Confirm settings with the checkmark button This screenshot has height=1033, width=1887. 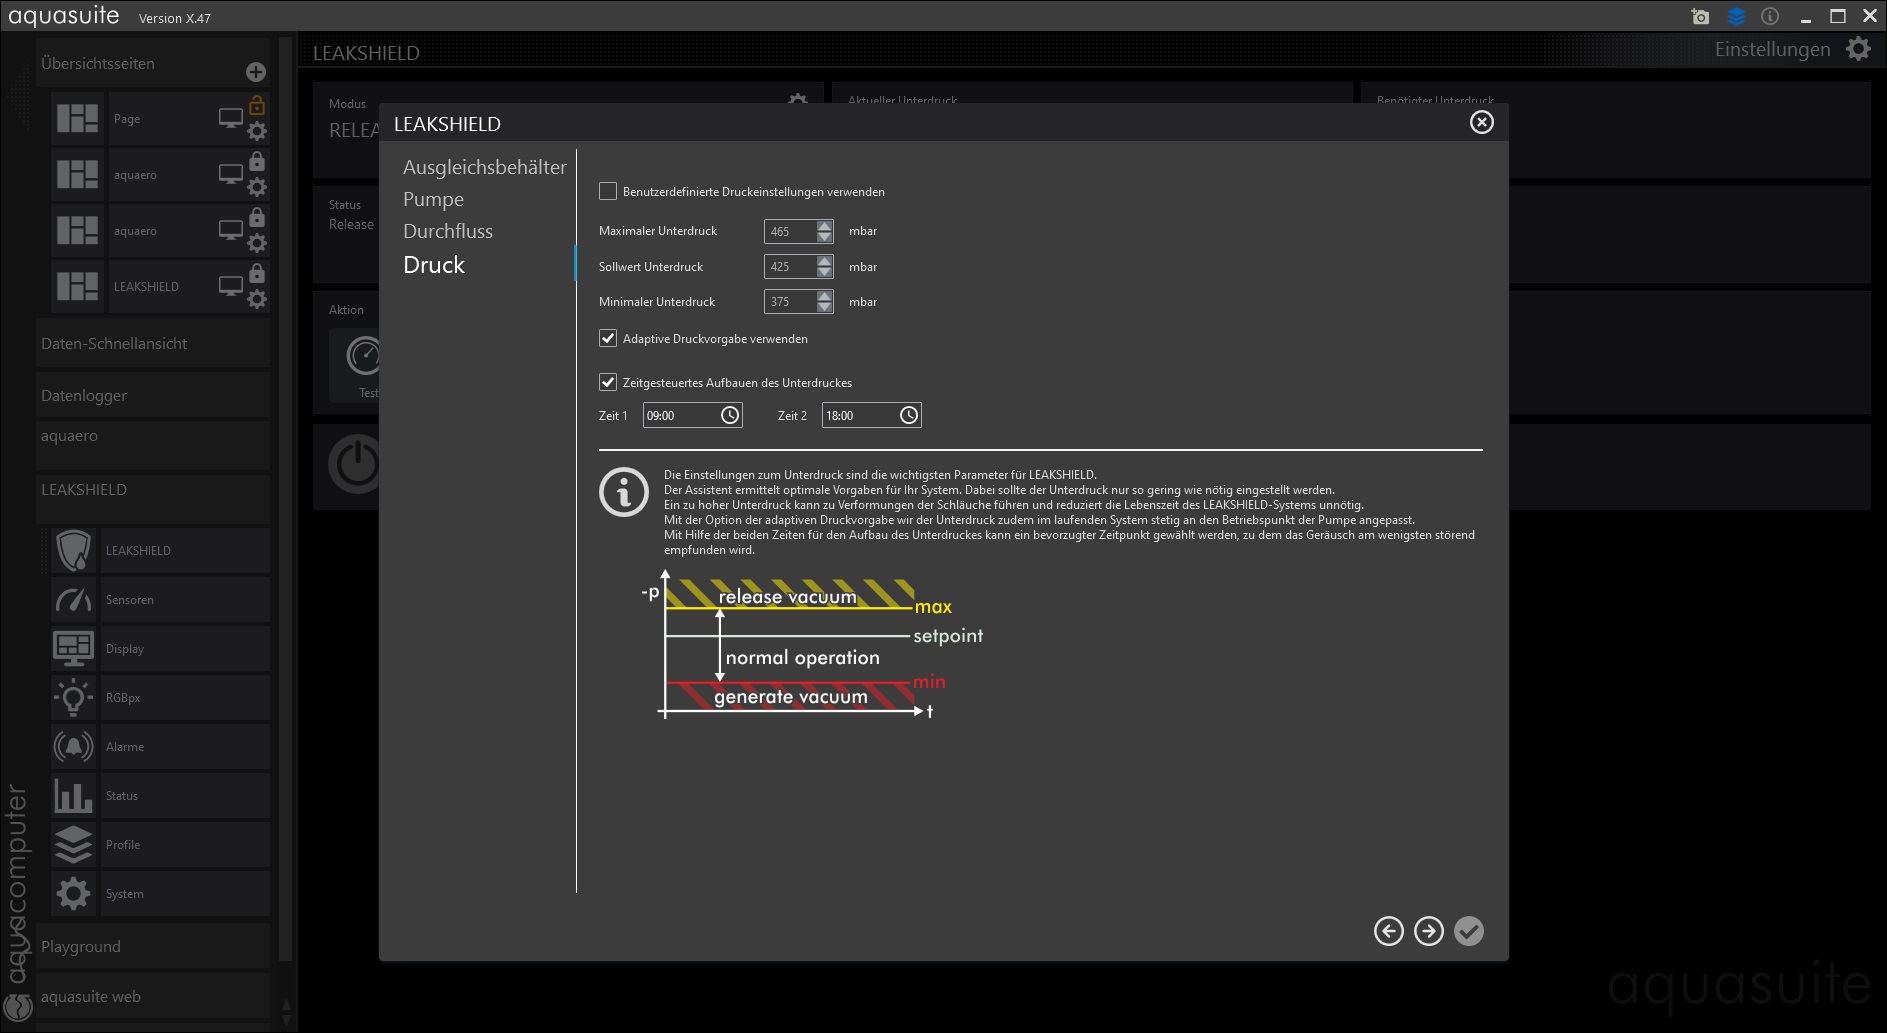1469,931
